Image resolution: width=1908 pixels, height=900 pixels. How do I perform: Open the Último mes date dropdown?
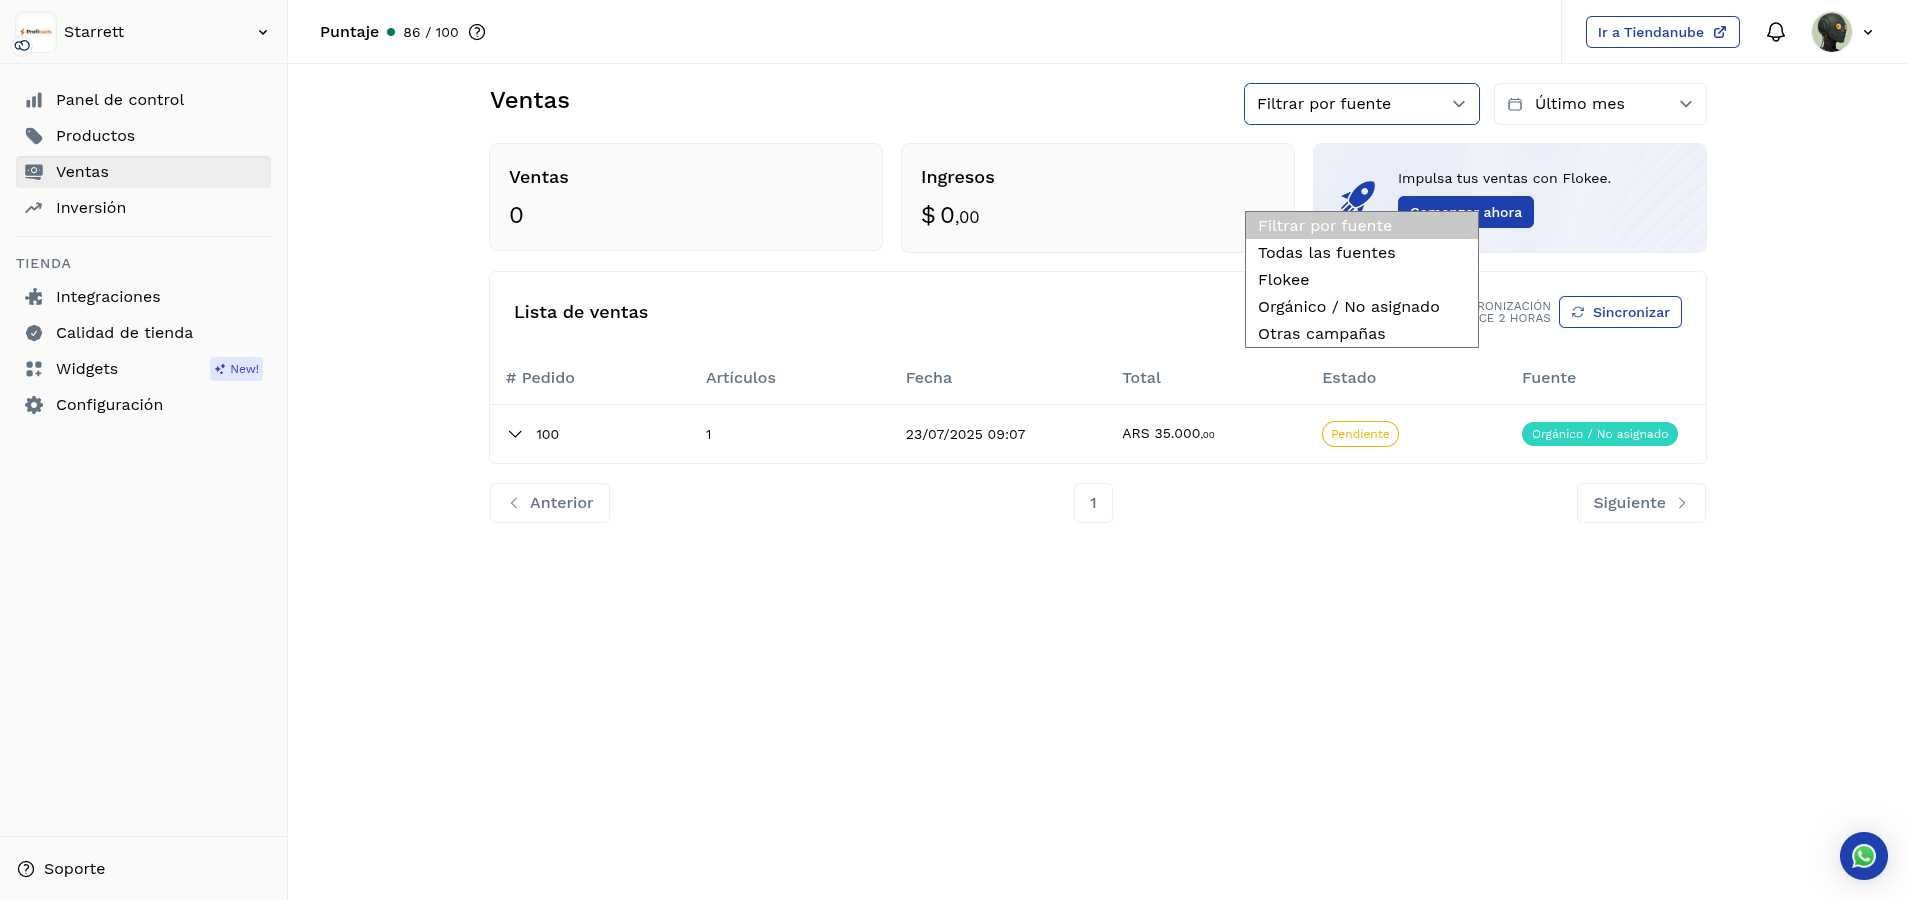pos(1599,104)
